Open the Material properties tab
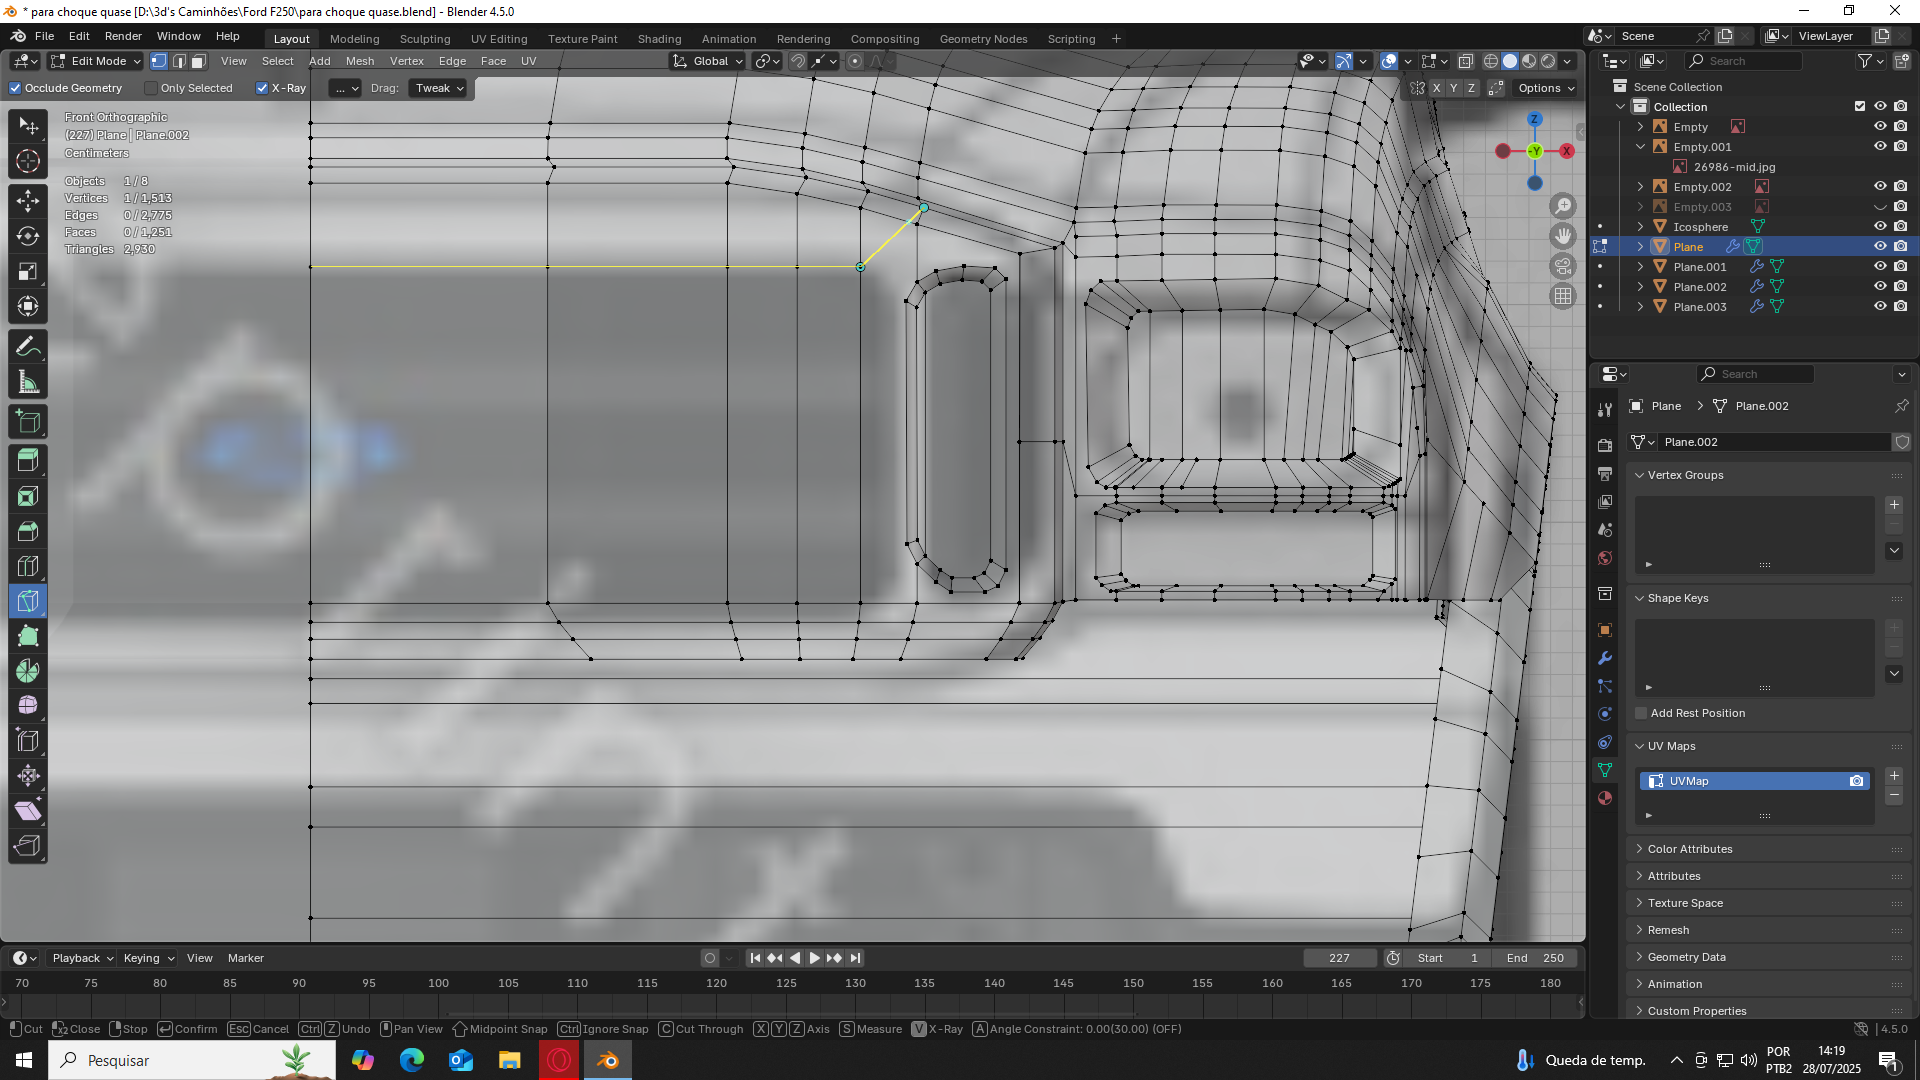This screenshot has height=1080, width=1920. [x=1605, y=798]
